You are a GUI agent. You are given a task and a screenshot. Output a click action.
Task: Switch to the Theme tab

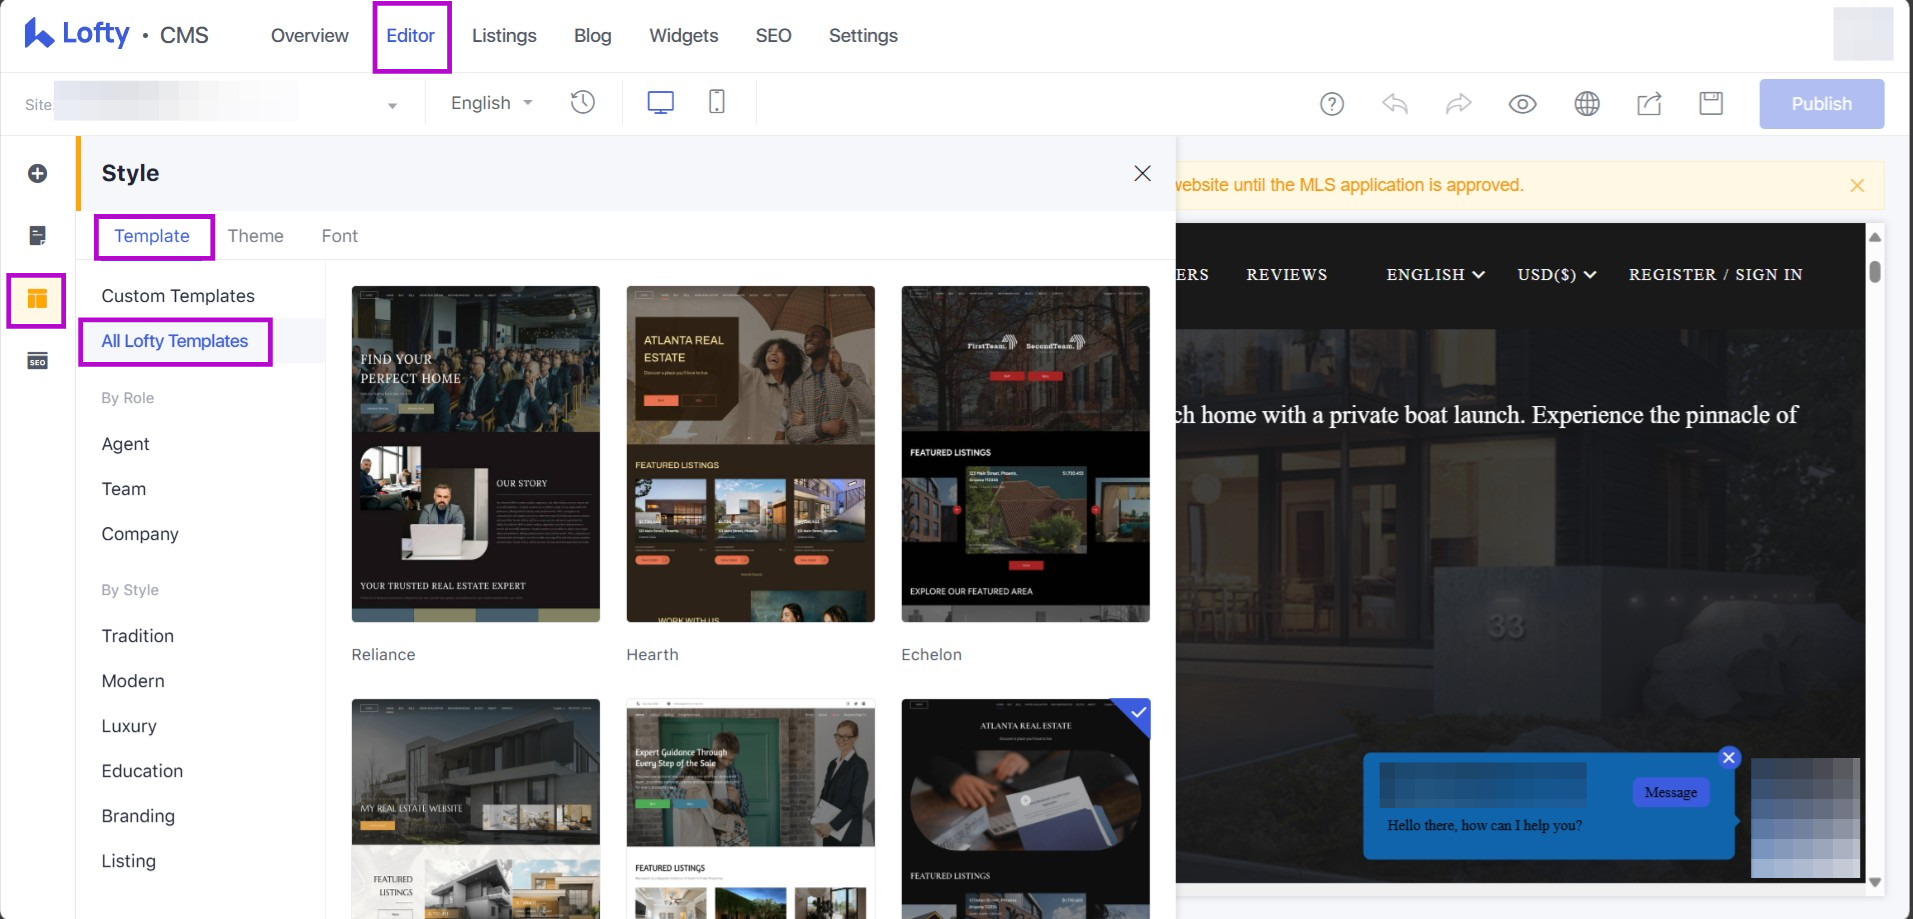tap(255, 236)
